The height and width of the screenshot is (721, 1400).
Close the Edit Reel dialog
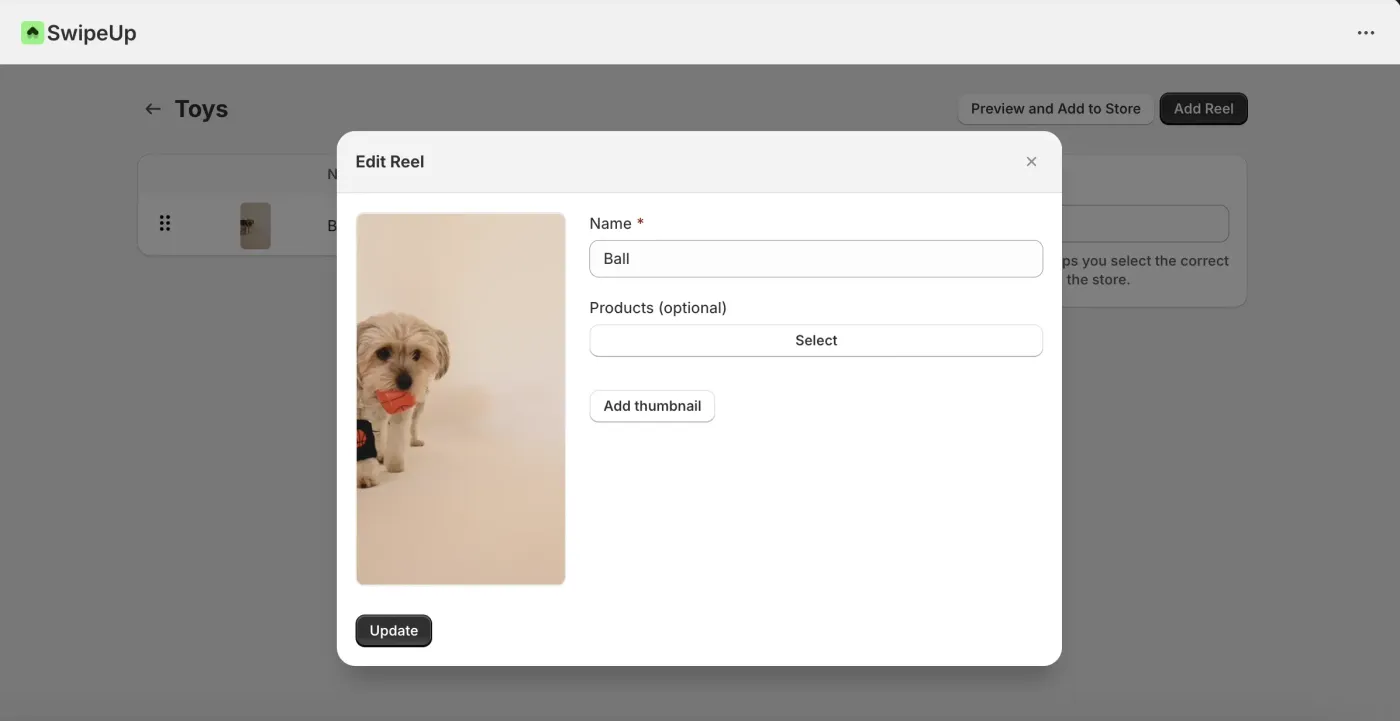[x=1031, y=162]
